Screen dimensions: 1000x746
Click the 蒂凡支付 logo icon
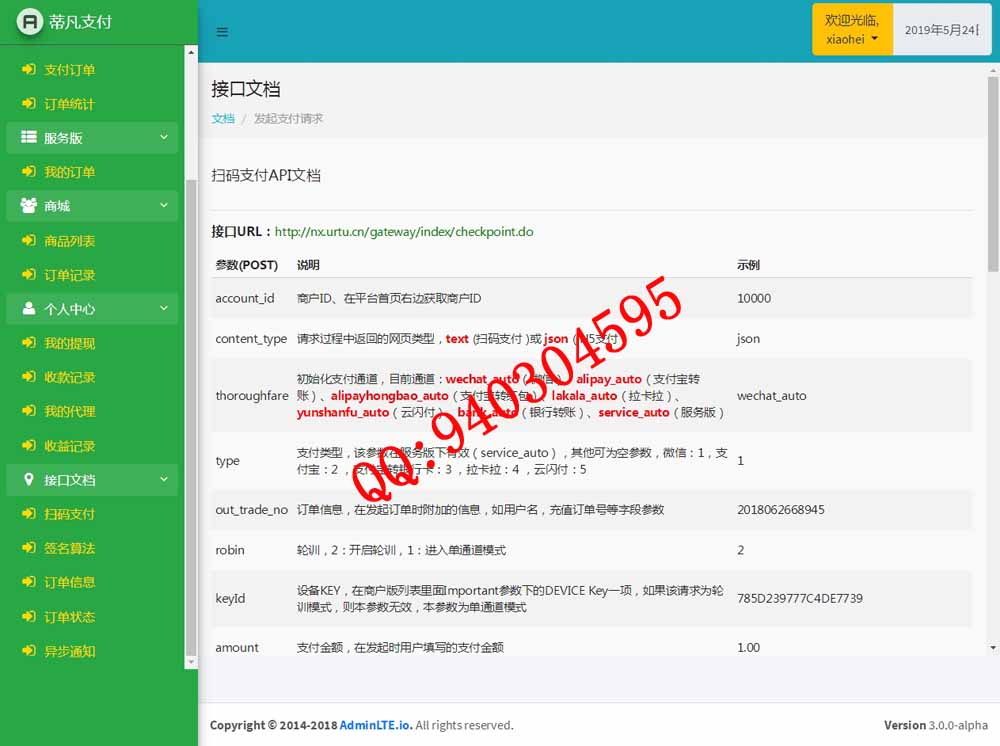coord(30,21)
